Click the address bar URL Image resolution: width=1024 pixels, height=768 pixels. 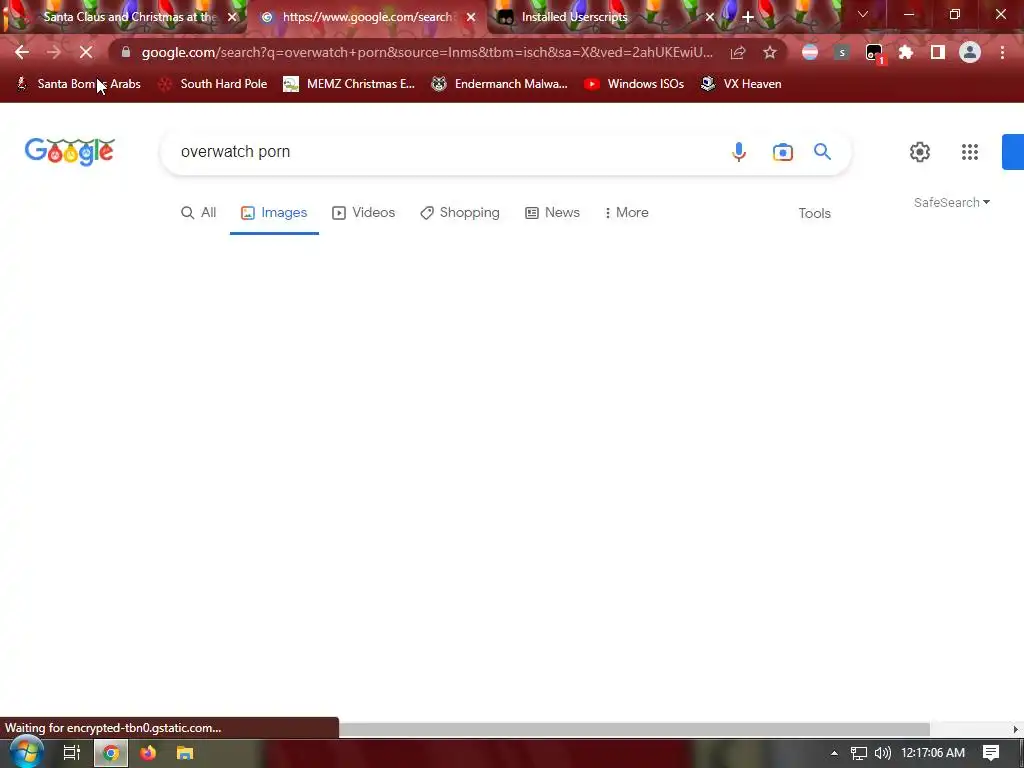427,52
